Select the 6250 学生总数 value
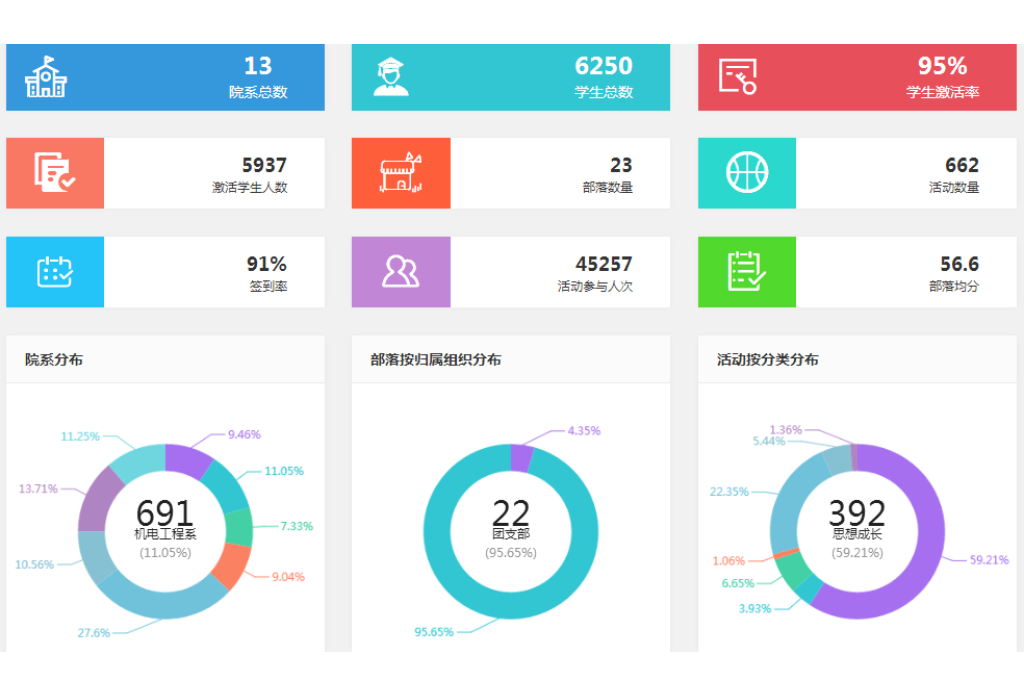The image size is (1024, 680). point(603,65)
